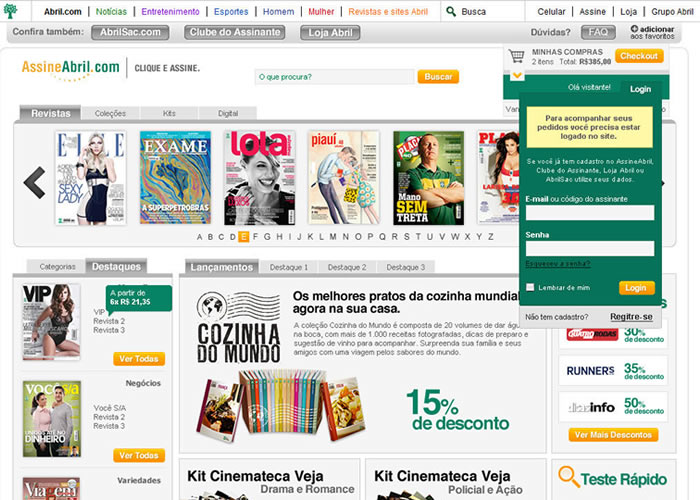Click the Busca magnifier icon
The image size is (700, 500).
coord(451,12)
